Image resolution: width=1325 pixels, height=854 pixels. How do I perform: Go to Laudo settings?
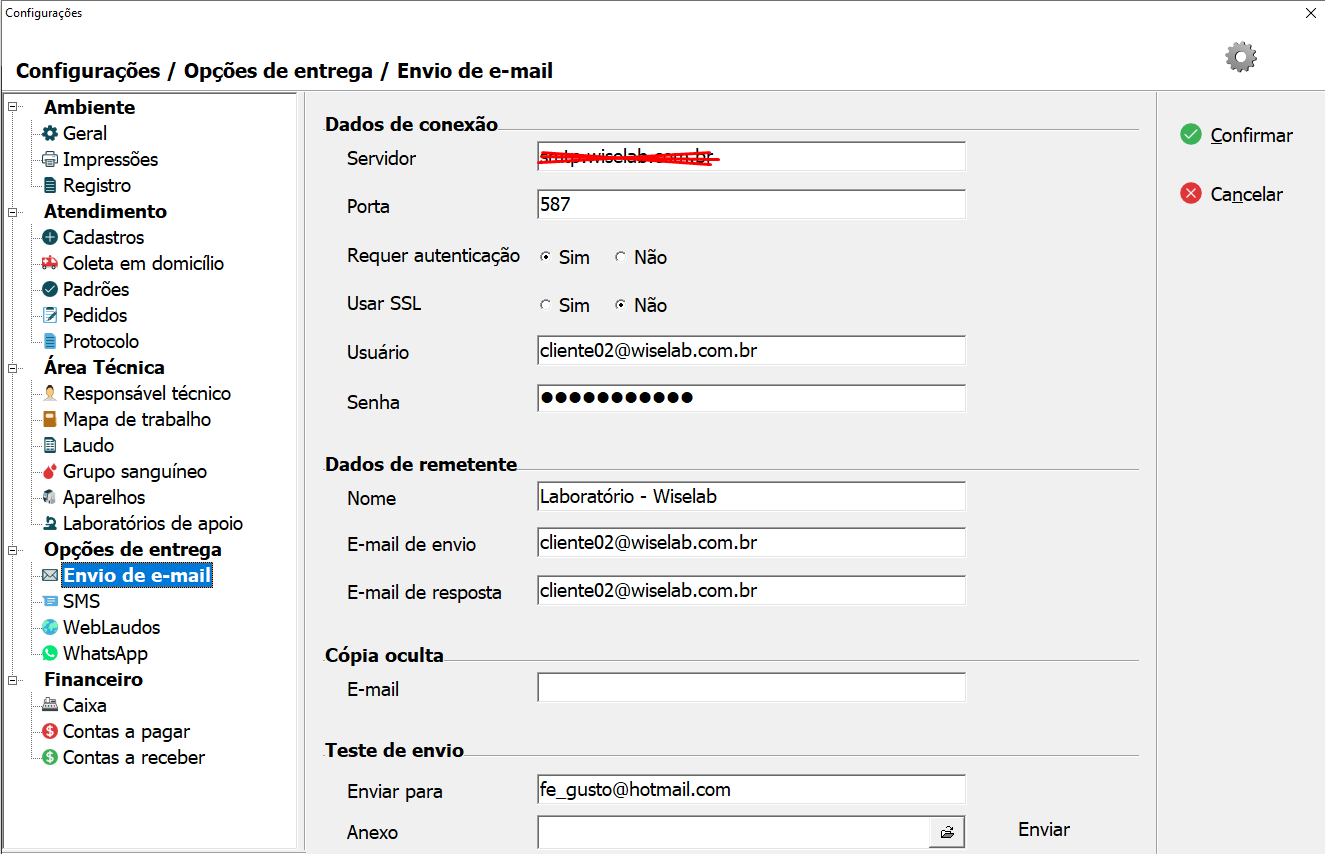coord(89,445)
